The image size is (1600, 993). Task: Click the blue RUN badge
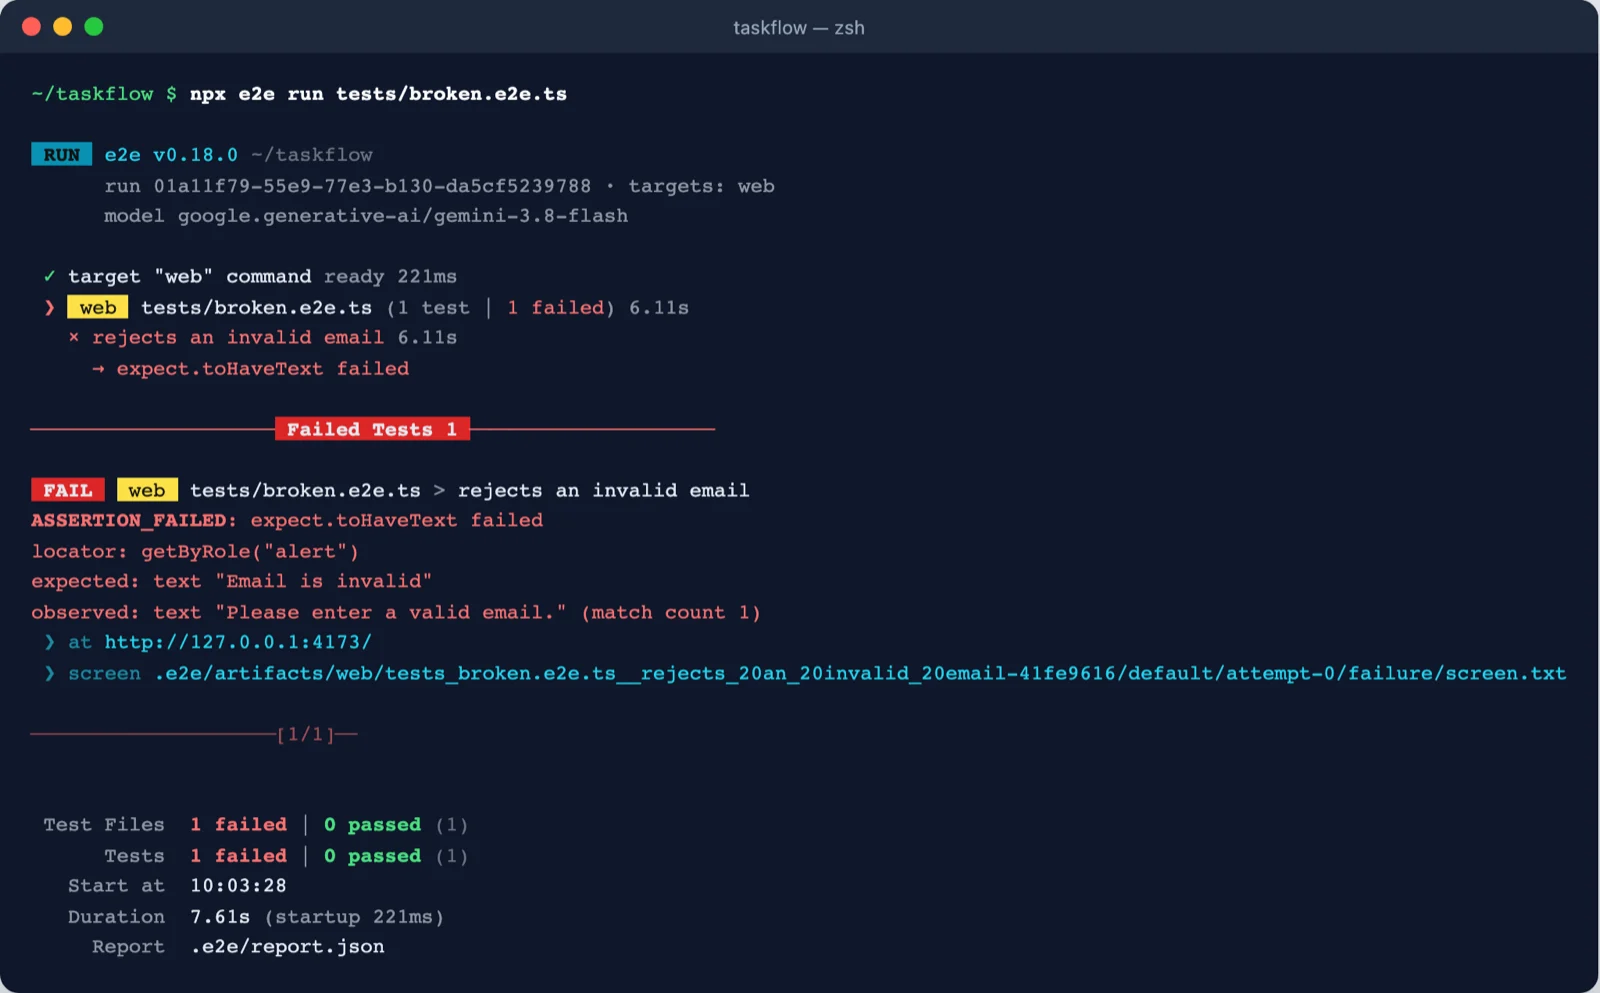[x=62, y=155]
